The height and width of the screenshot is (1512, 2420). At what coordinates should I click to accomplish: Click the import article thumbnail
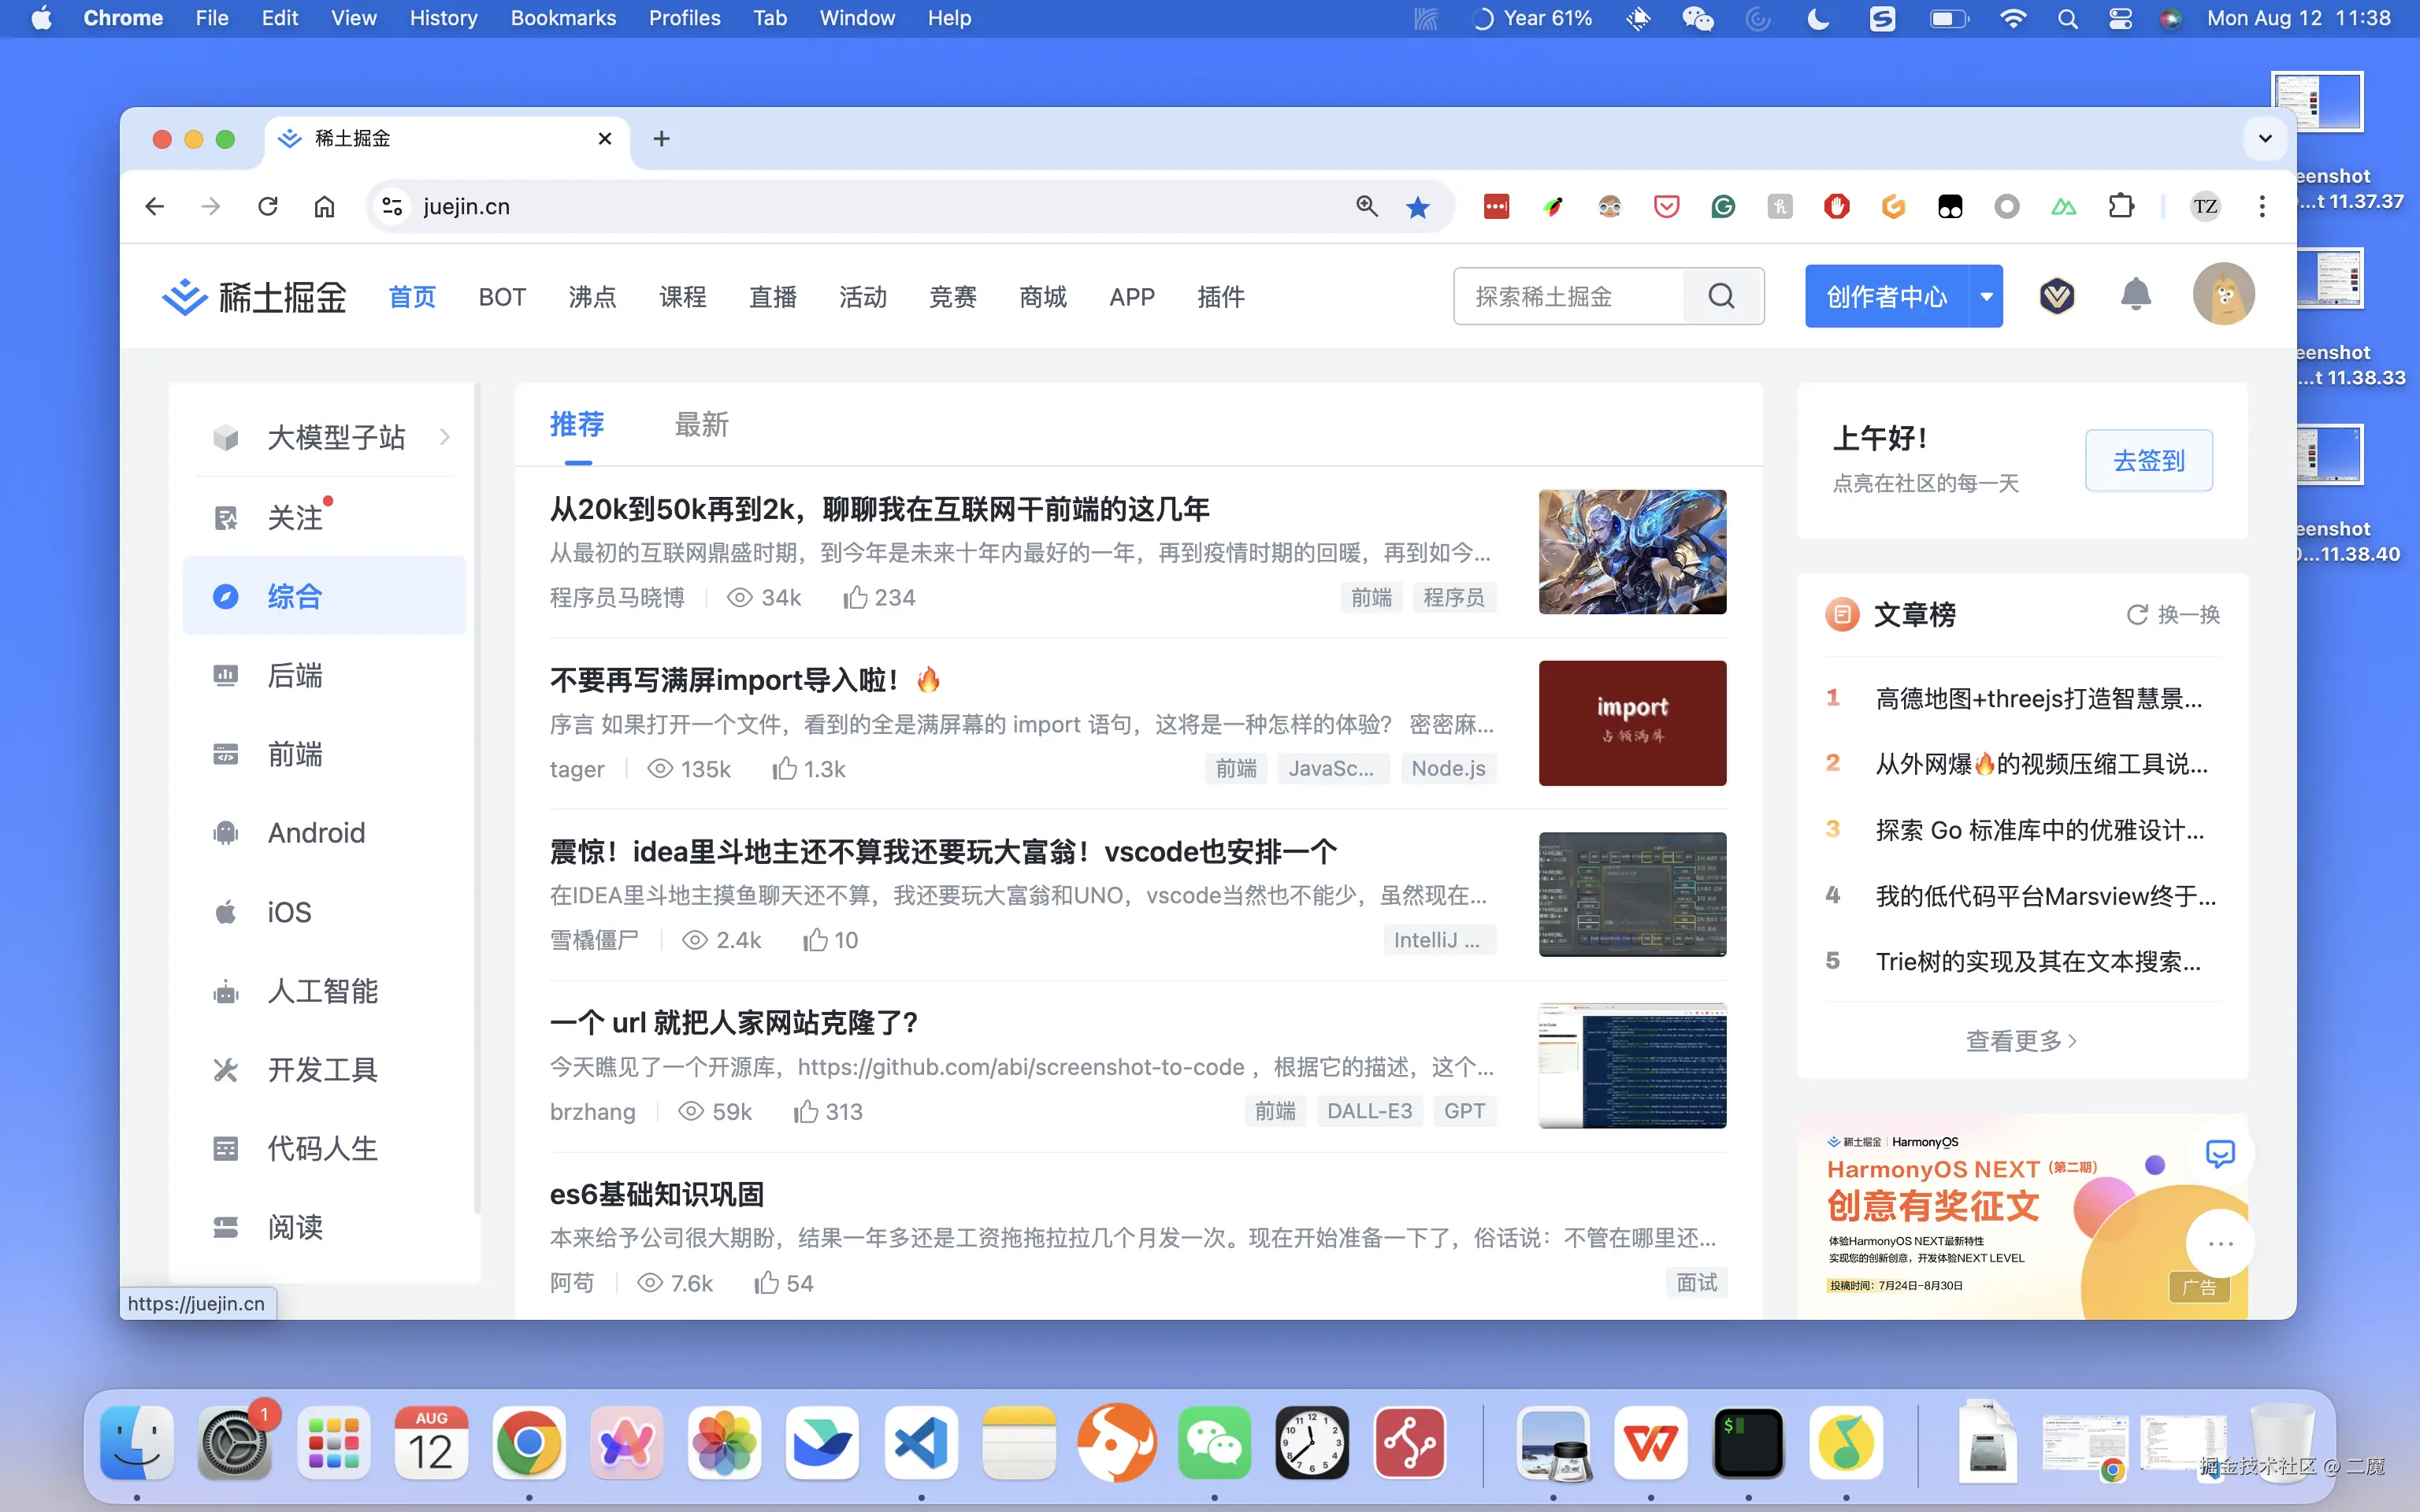pyautogui.click(x=1632, y=722)
